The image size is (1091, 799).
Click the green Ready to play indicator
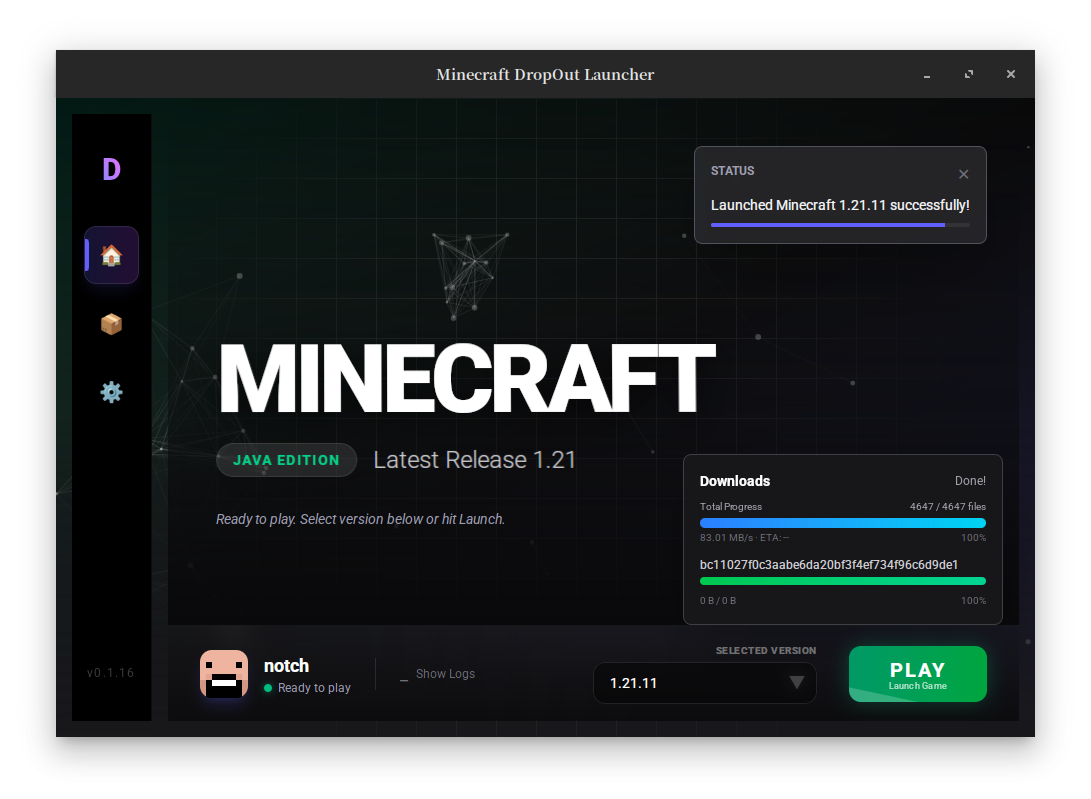click(268, 688)
